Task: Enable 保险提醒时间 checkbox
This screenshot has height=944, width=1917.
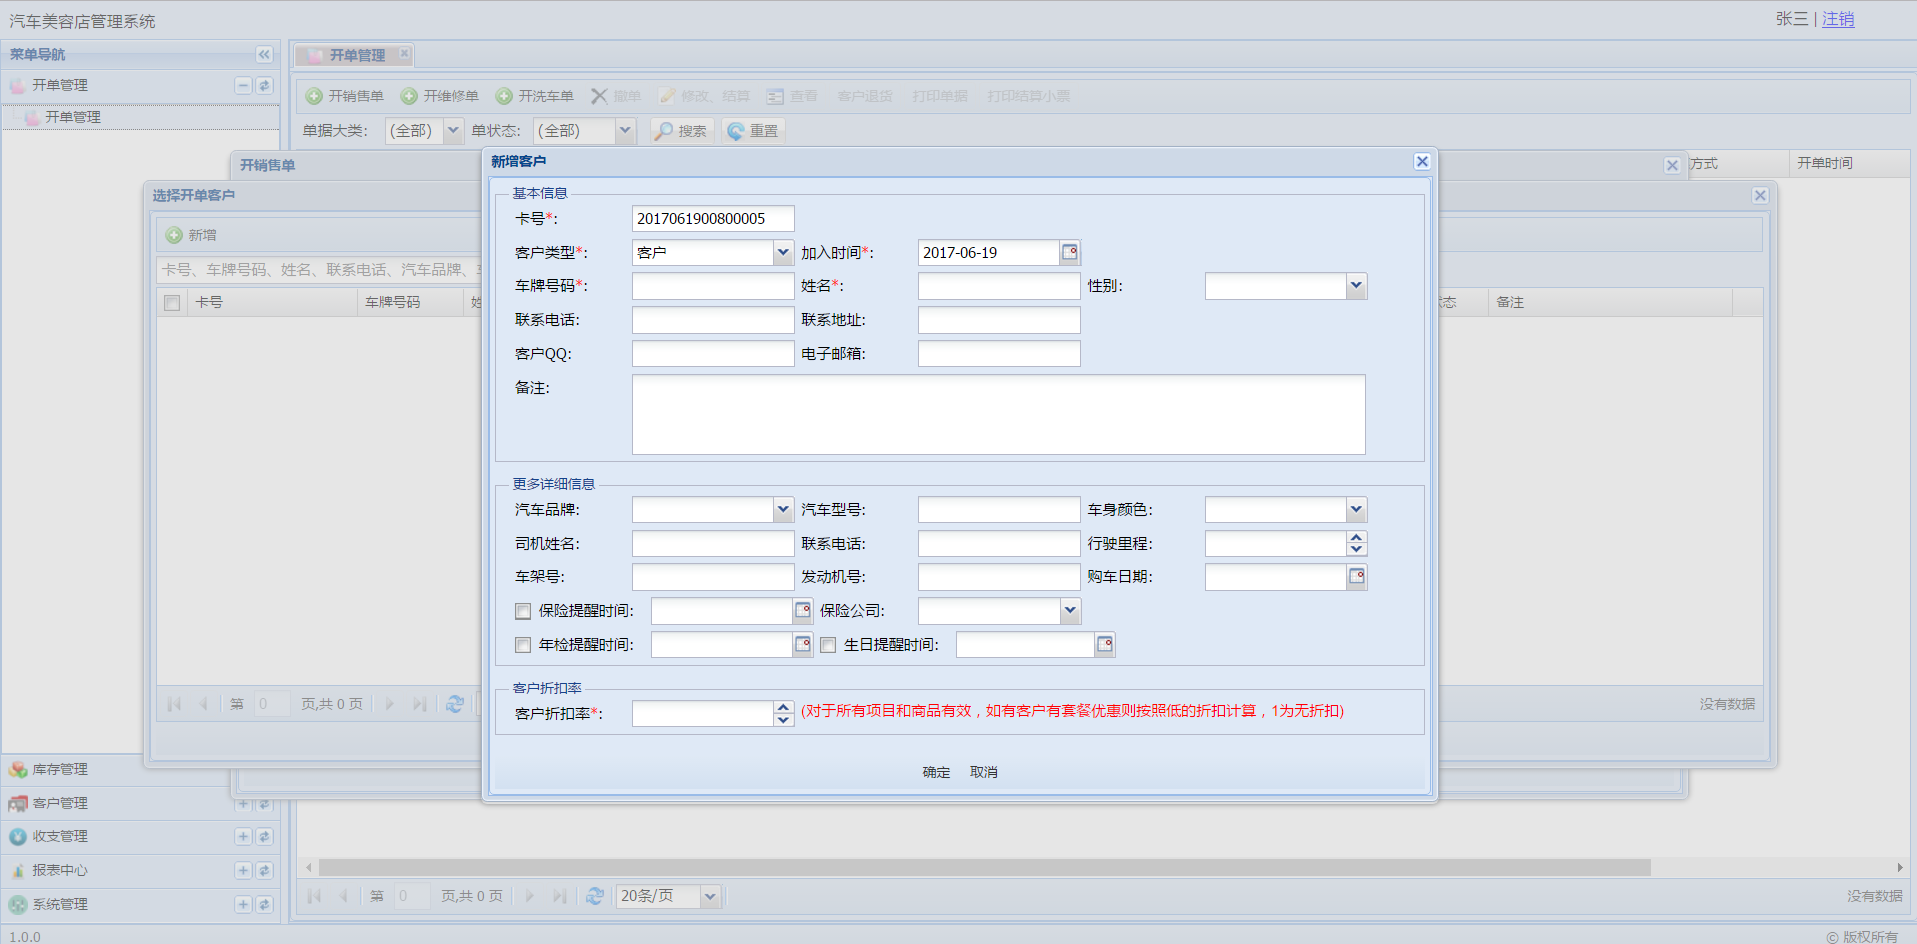Action: pos(523,611)
